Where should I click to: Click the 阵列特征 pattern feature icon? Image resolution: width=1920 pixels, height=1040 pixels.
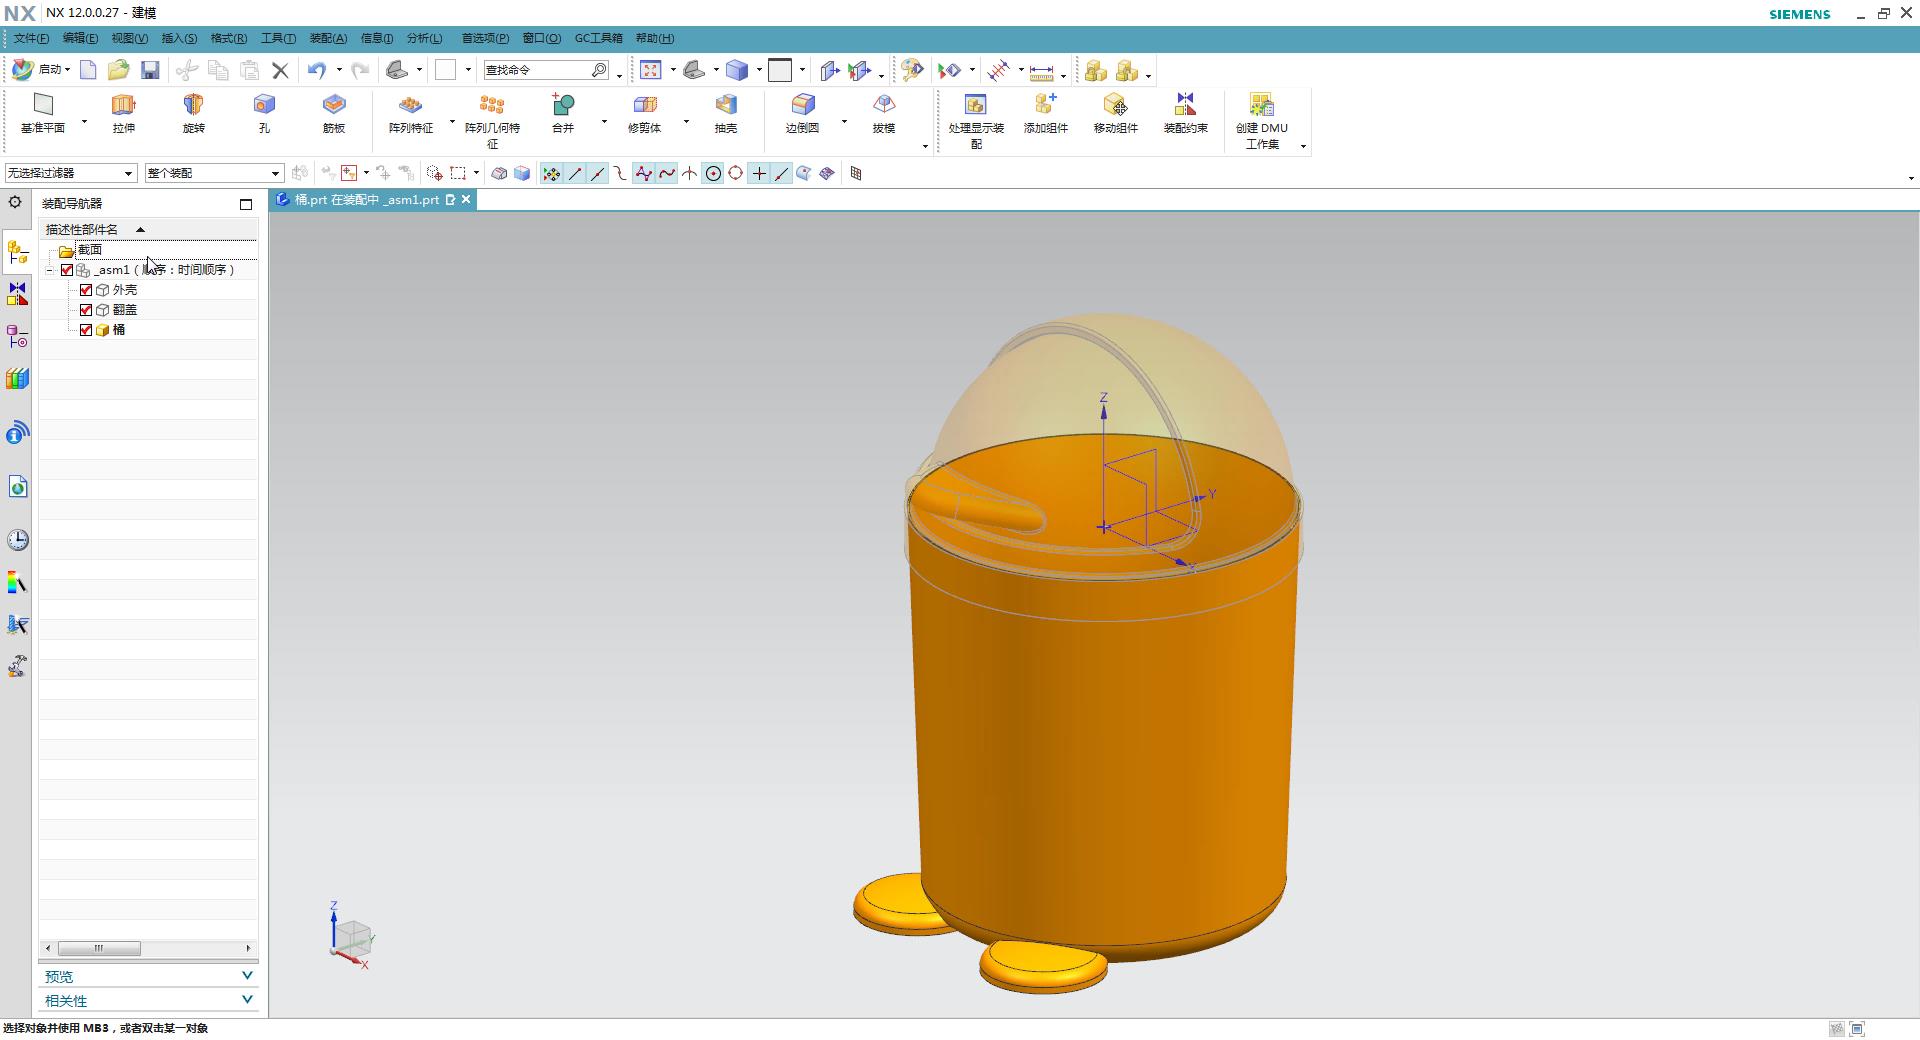410,105
